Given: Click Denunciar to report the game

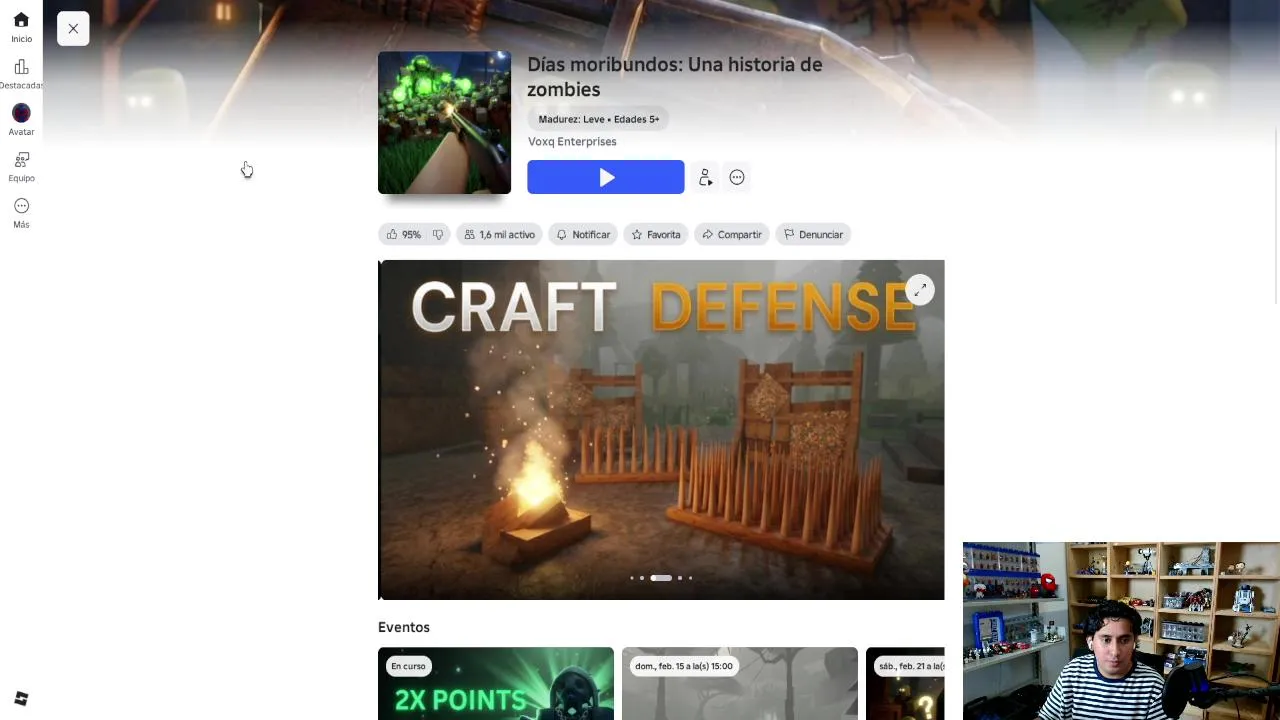Looking at the screenshot, I should (x=813, y=234).
